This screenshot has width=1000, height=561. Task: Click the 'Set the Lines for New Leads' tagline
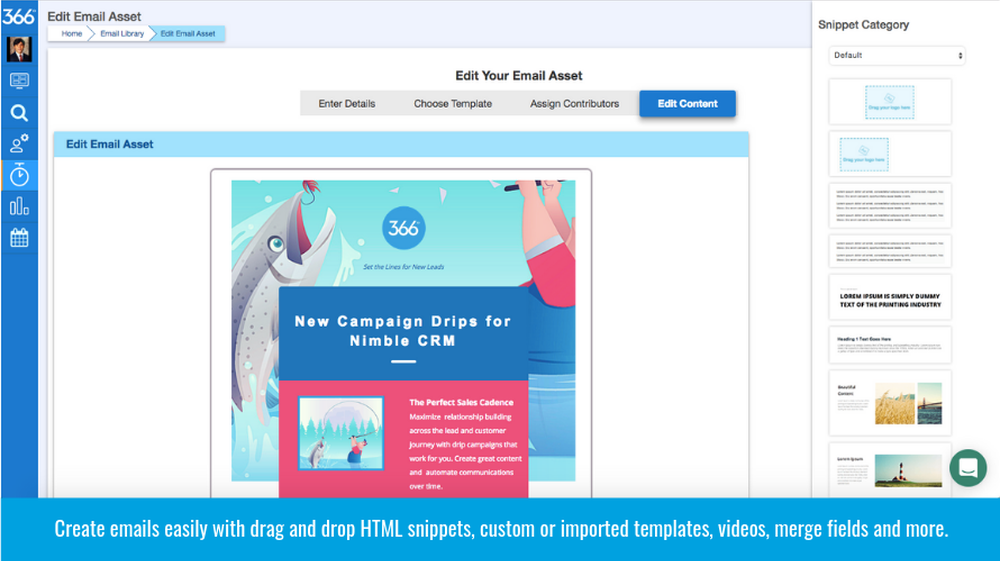[404, 267]
